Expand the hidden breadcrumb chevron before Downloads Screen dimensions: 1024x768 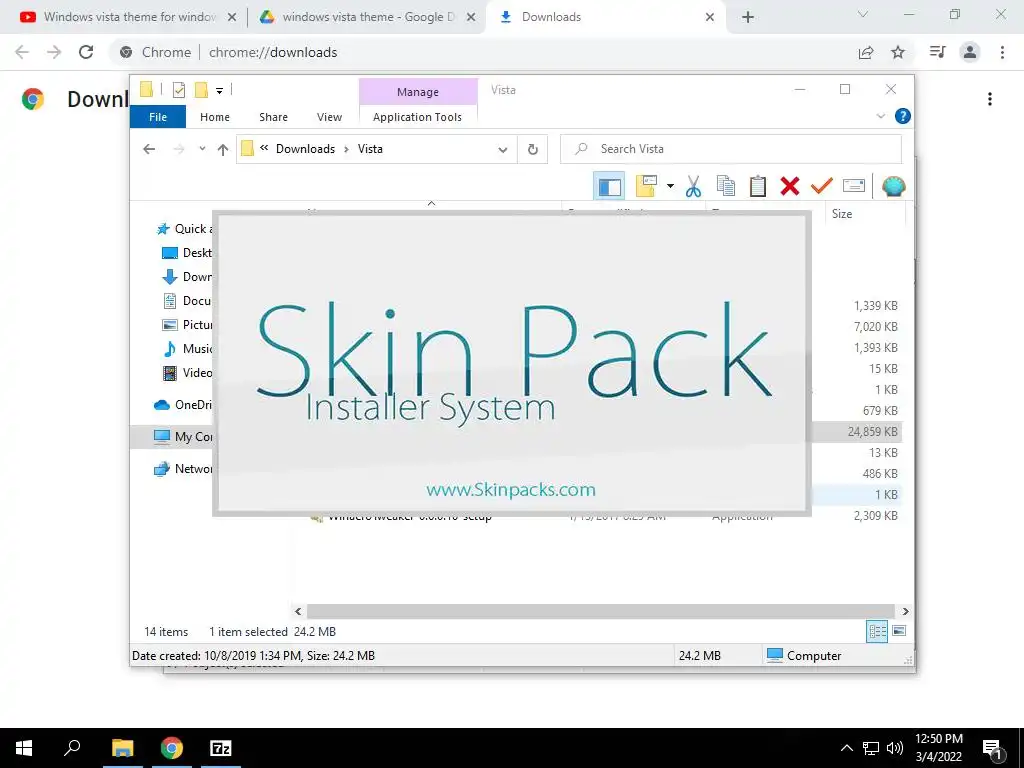pyautogui.click(x=264, y=148)
